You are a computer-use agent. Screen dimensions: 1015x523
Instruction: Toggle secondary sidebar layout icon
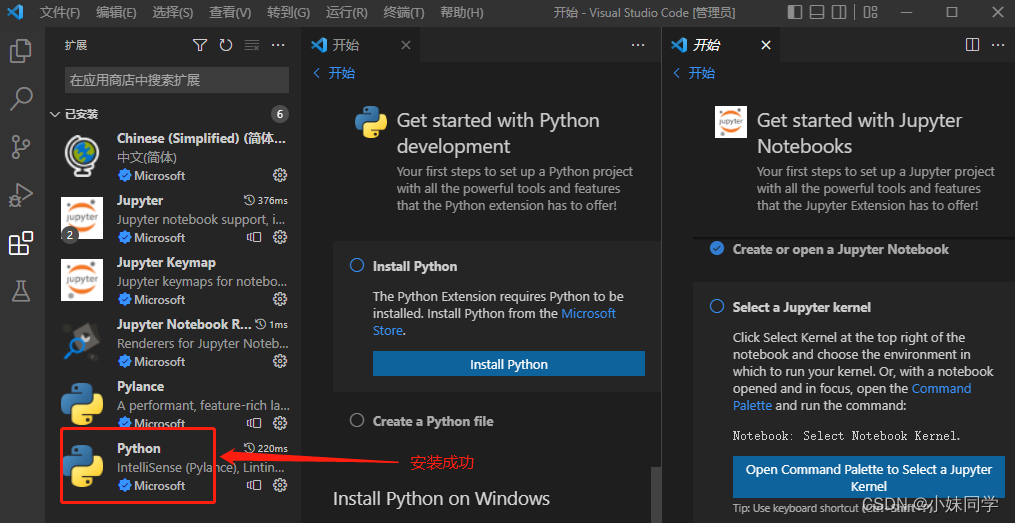[x=839, y=12]
